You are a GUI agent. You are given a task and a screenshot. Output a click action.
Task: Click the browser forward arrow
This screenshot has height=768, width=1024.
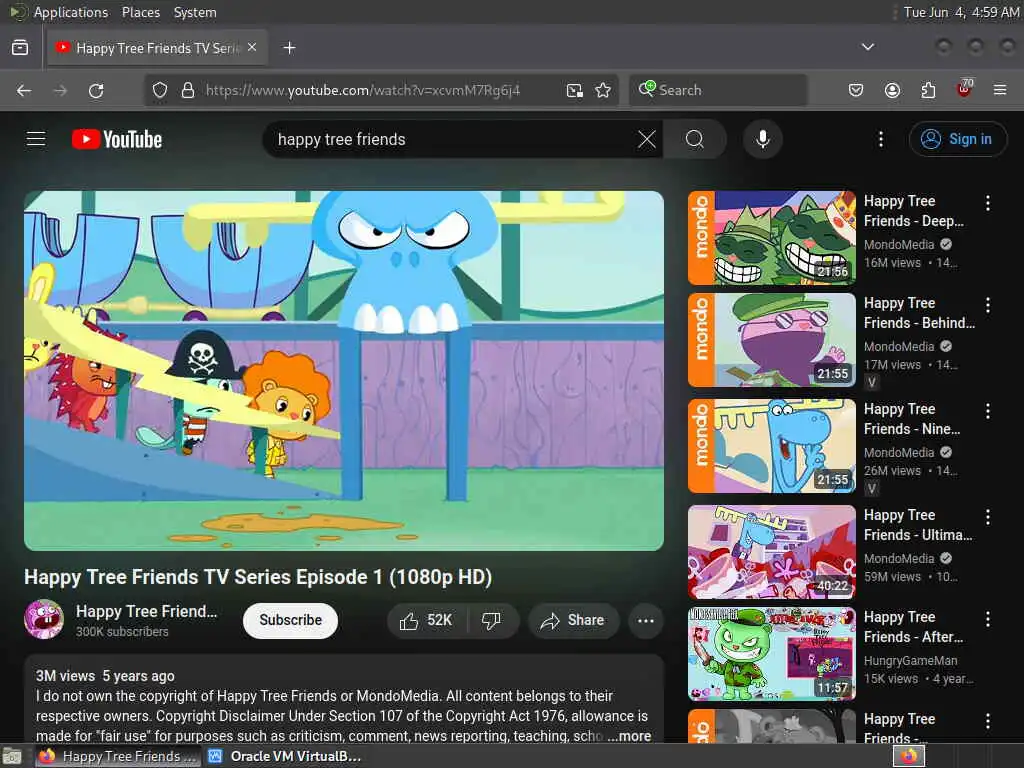point(60,90)
